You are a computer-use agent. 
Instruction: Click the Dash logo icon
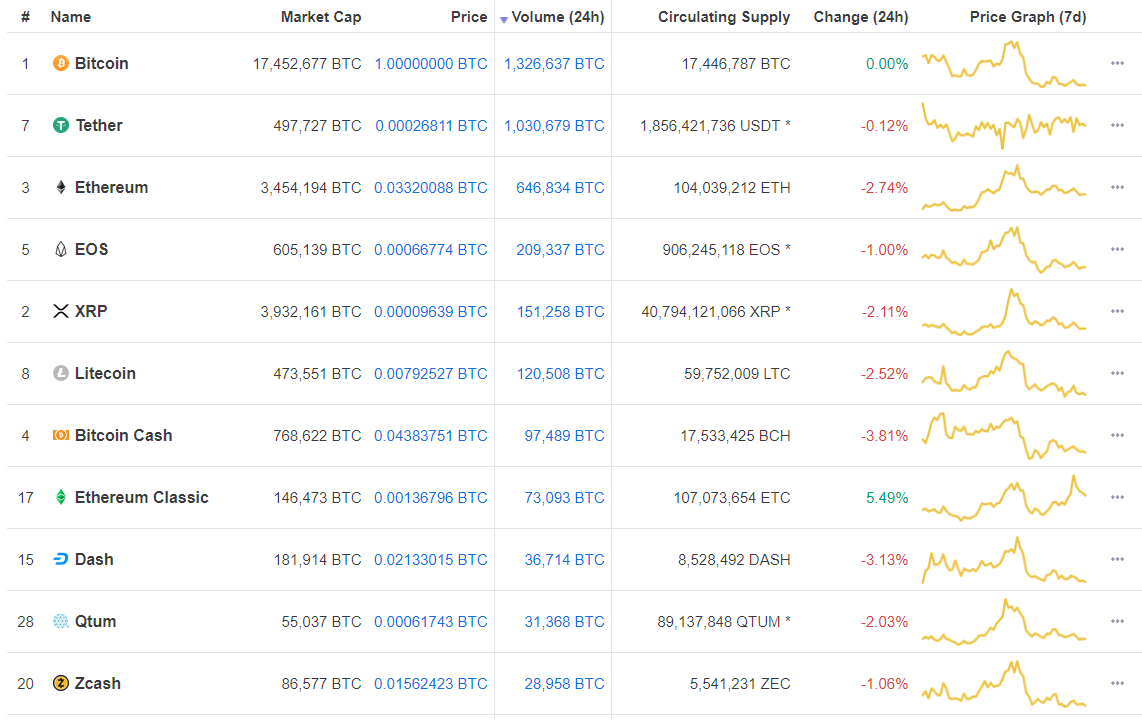(x=61, y=560)
